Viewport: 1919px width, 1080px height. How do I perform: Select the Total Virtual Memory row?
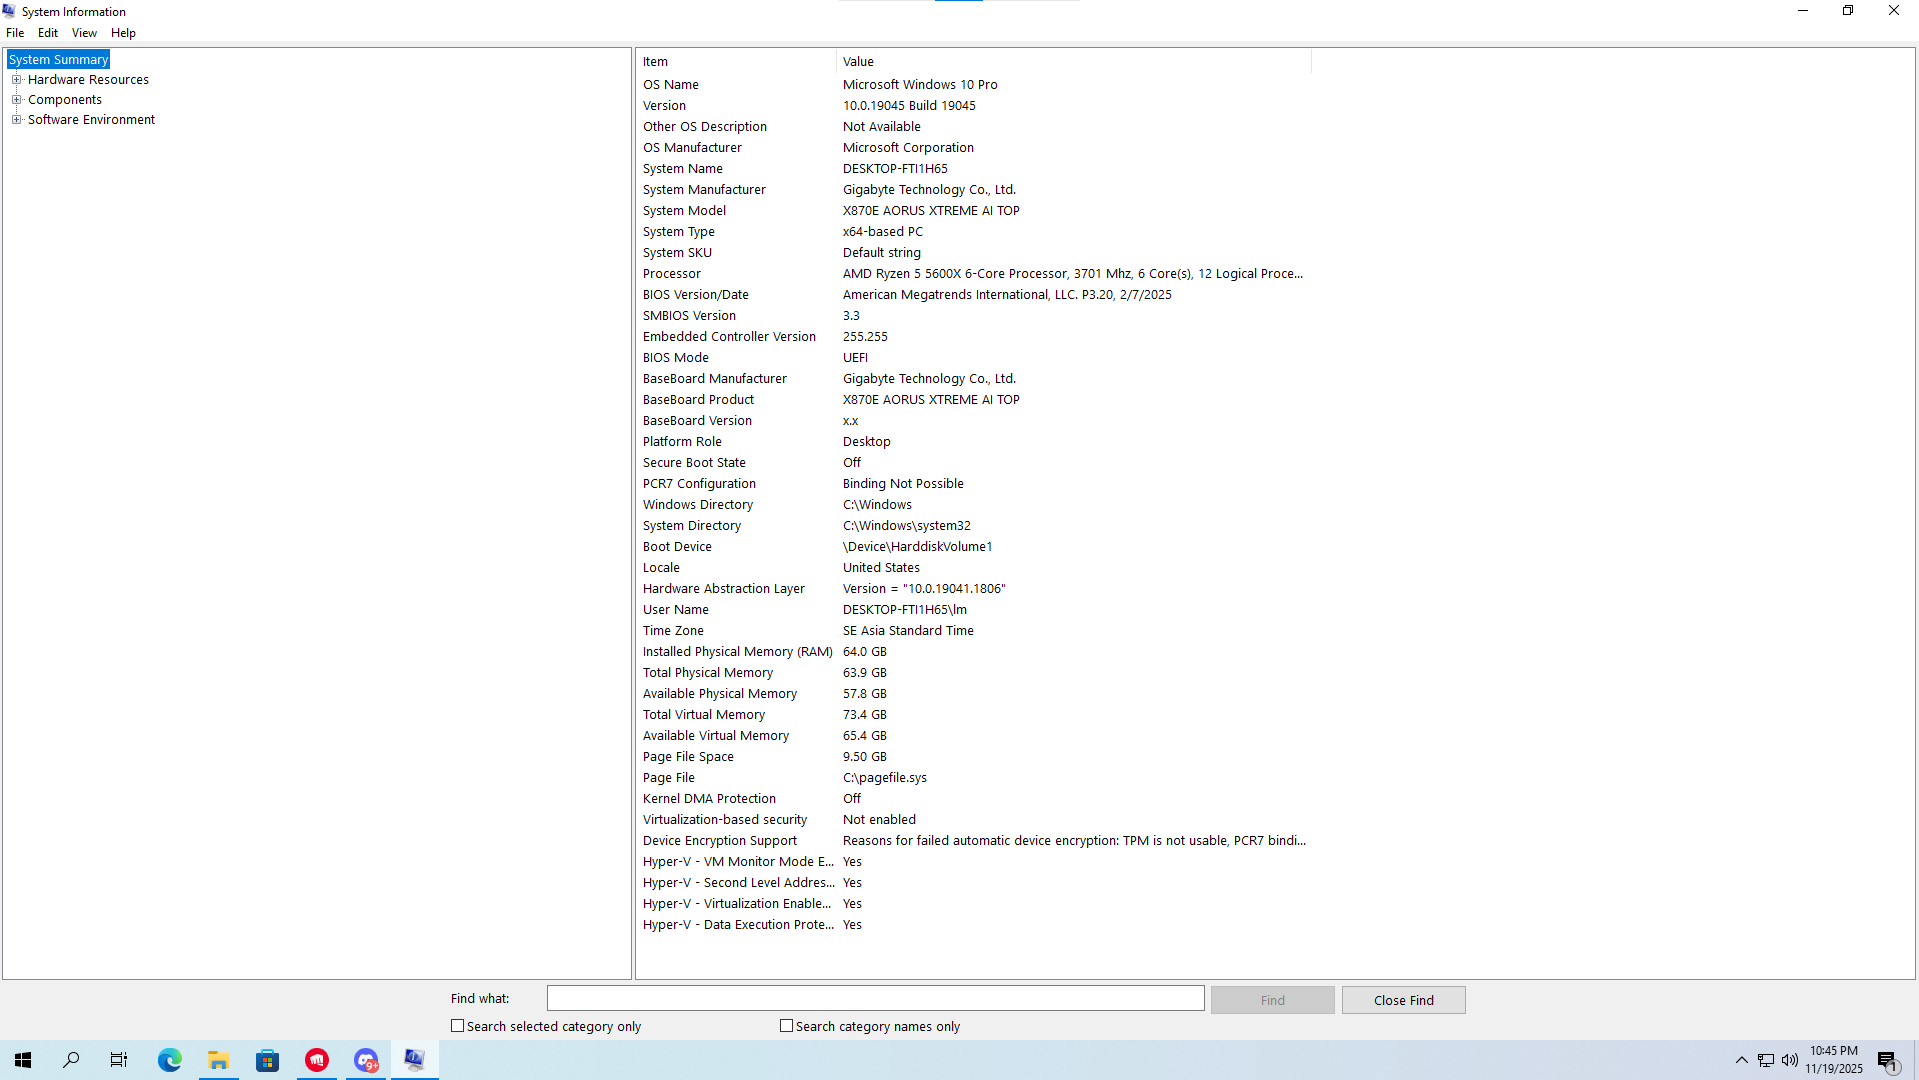coord(974,715)
